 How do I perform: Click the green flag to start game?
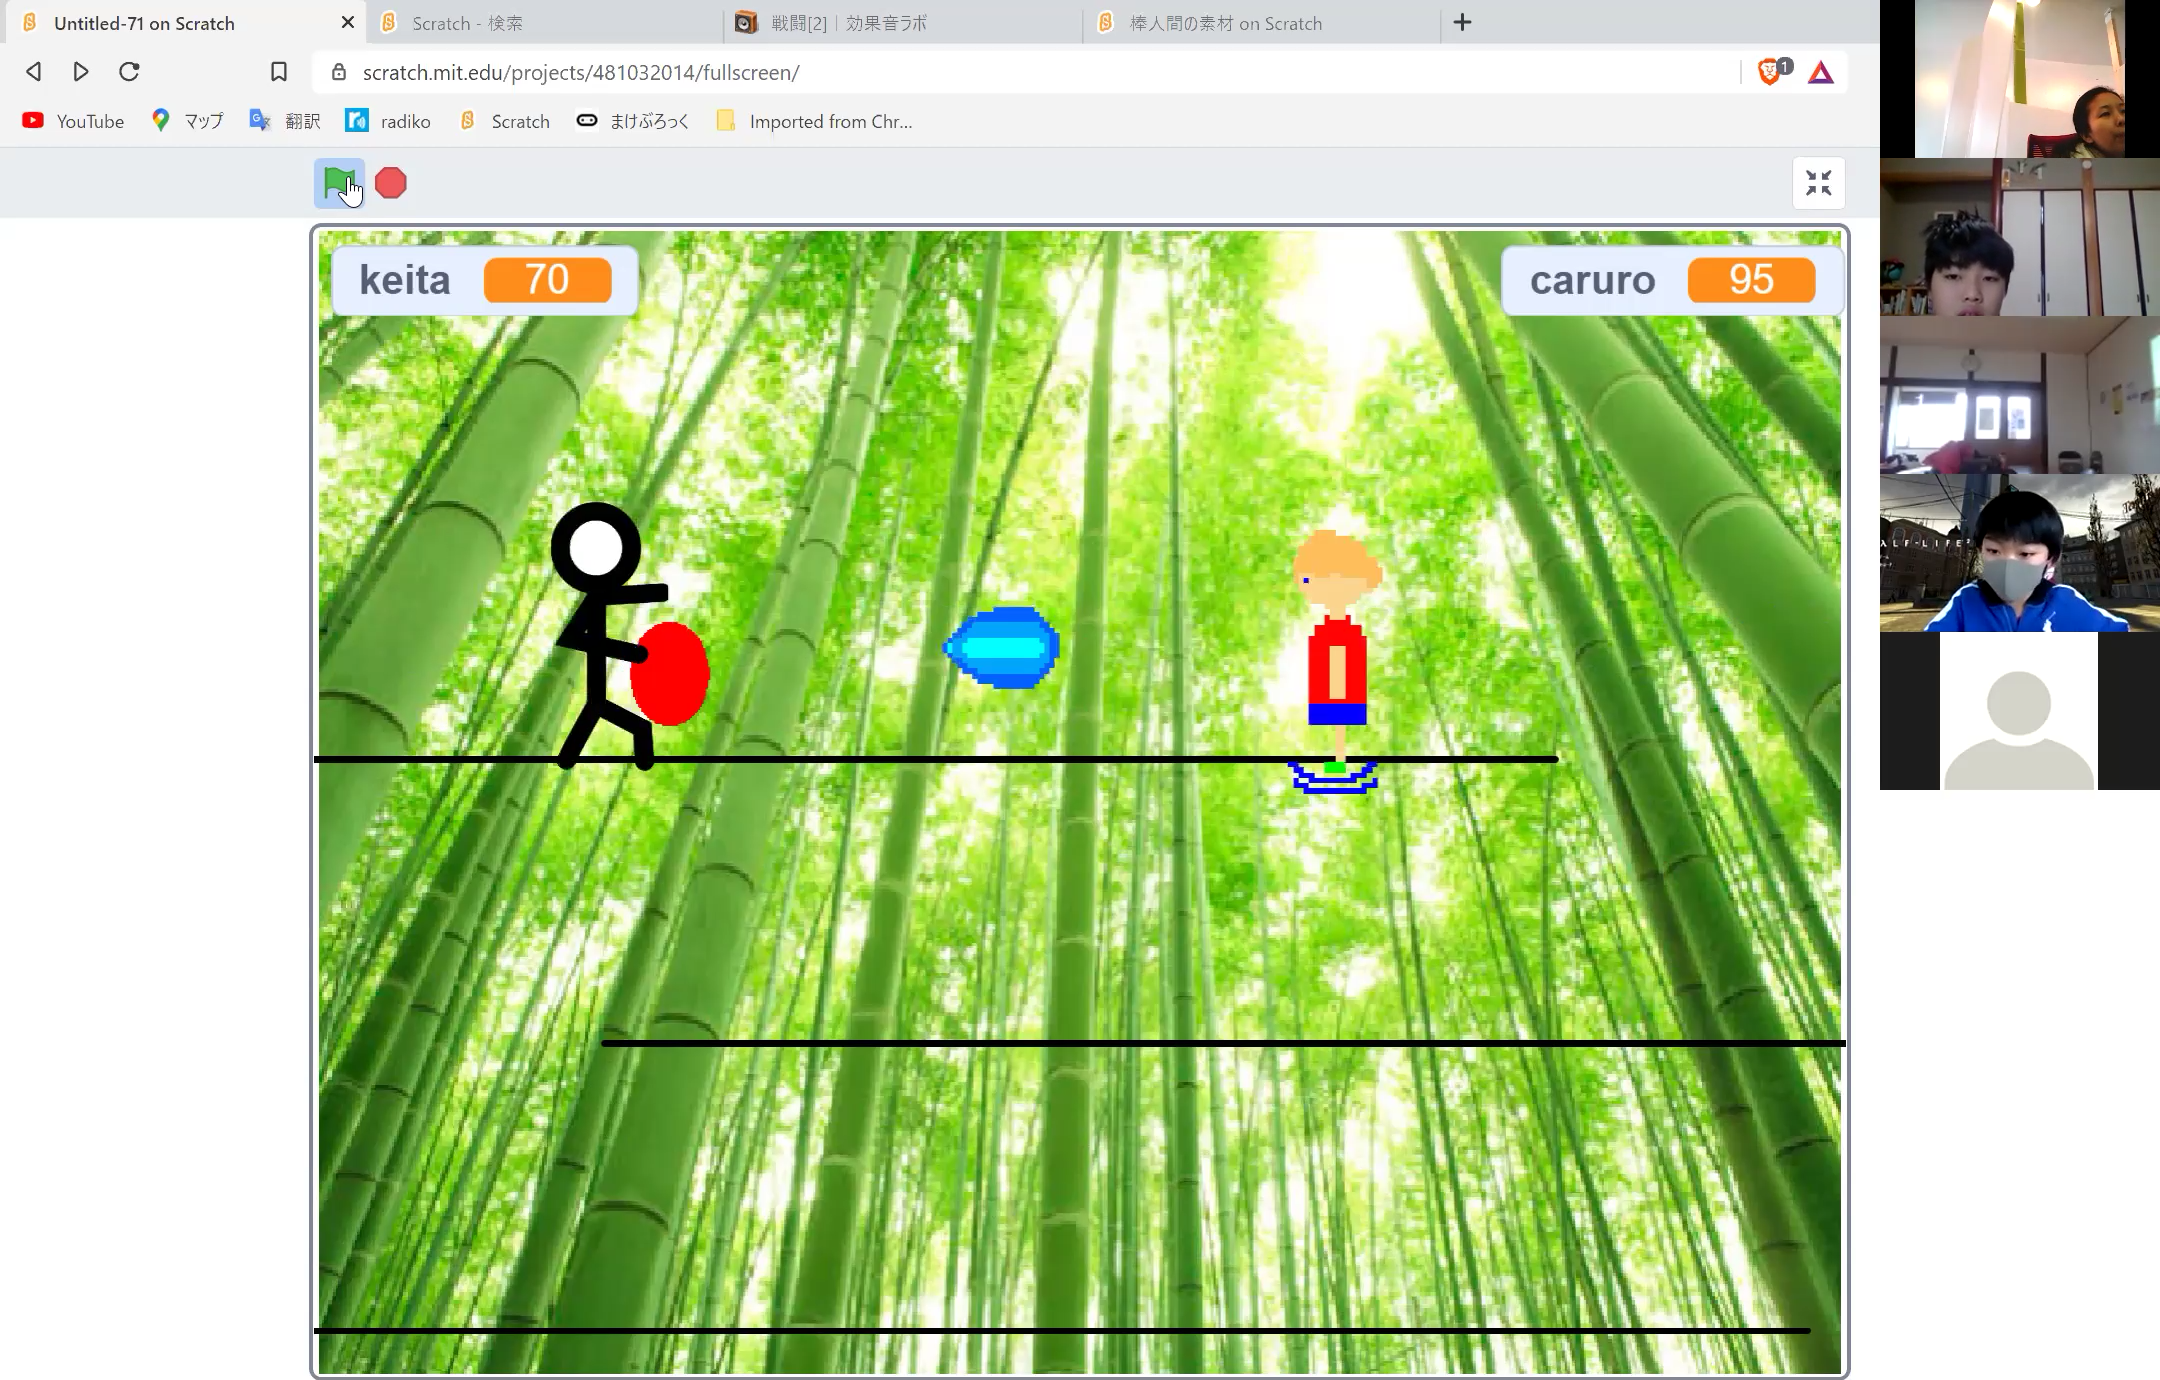coord(338,183)
